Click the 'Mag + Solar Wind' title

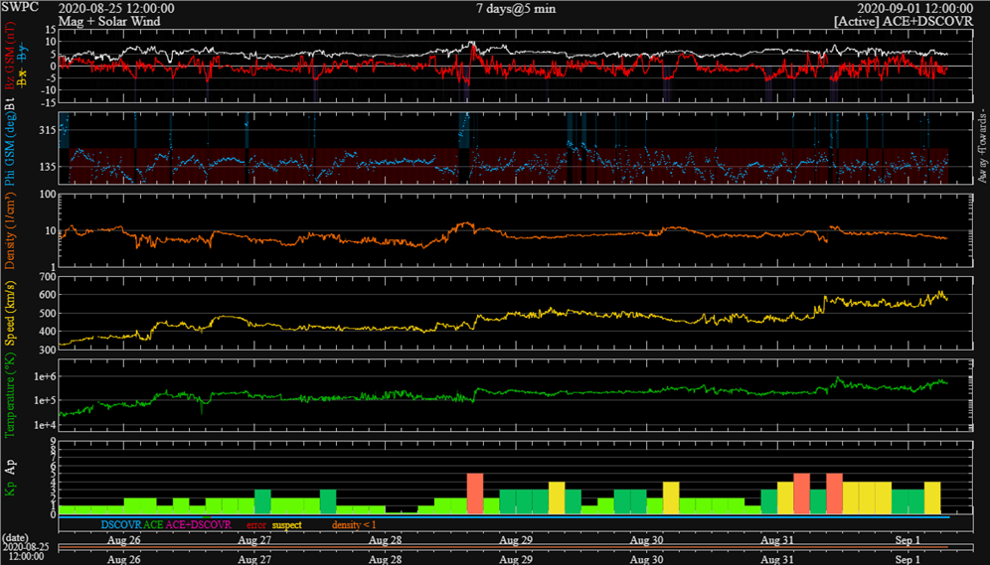pyautogui.click(x=109, y=21)
